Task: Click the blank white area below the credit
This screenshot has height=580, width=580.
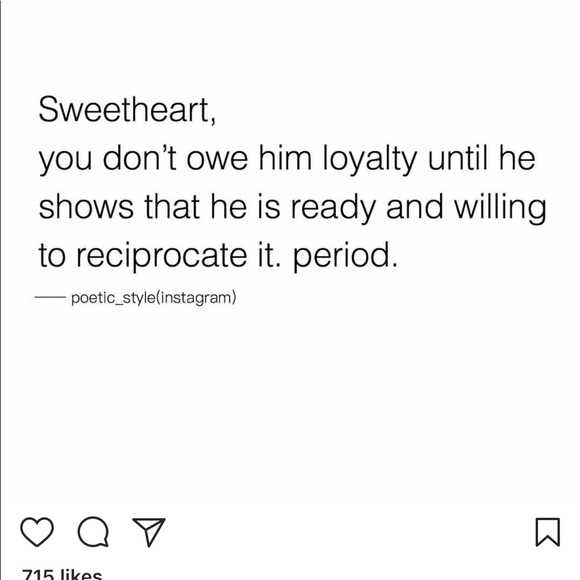Action: tap(290, 407)
